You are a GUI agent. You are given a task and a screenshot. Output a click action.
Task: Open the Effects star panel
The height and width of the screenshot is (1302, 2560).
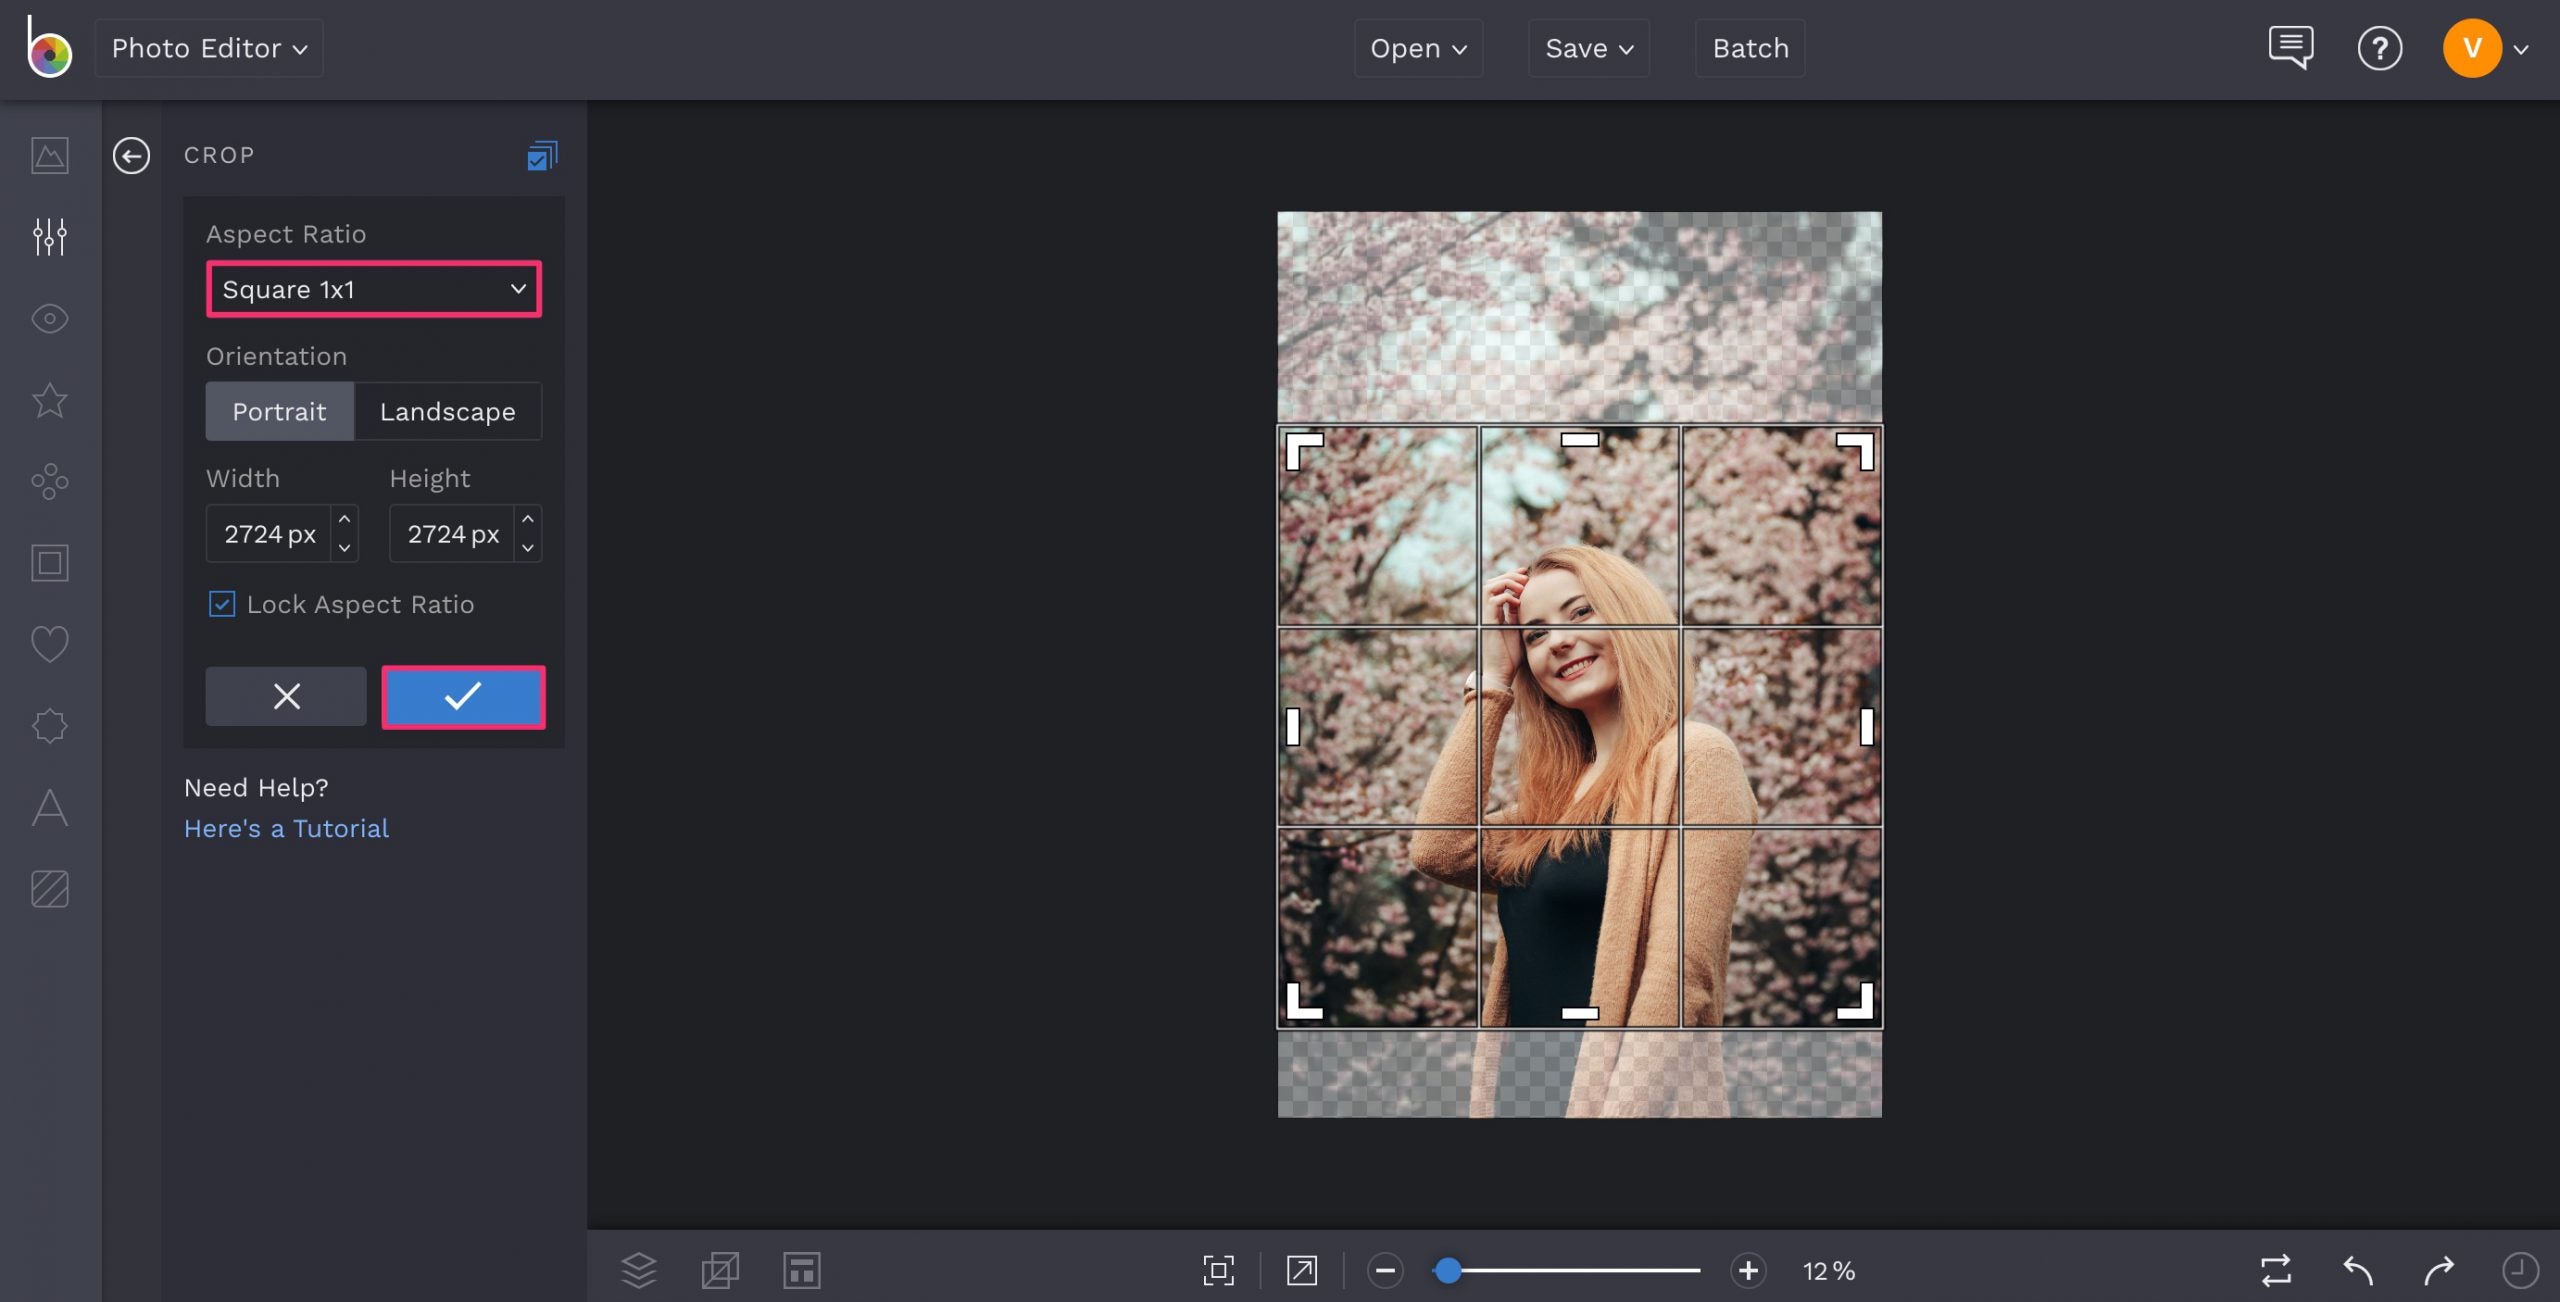pos(48,401)
